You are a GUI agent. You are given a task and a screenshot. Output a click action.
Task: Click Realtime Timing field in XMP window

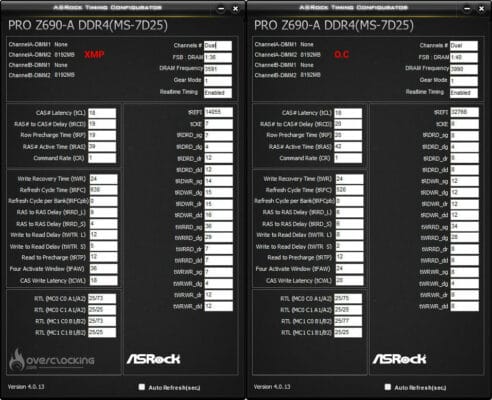click(218, 93)
